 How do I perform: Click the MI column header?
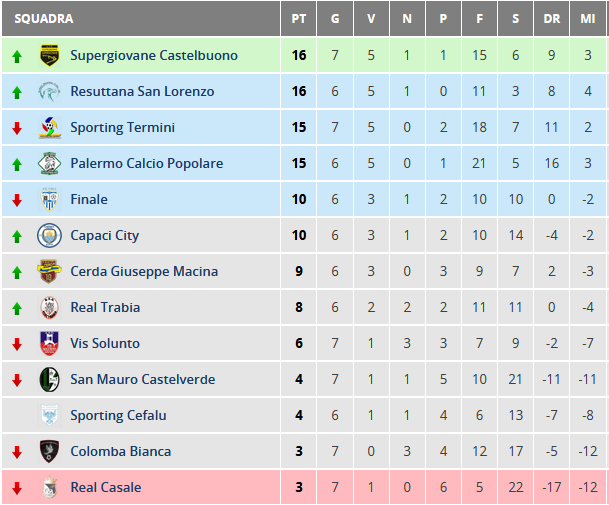coord(588,19)
